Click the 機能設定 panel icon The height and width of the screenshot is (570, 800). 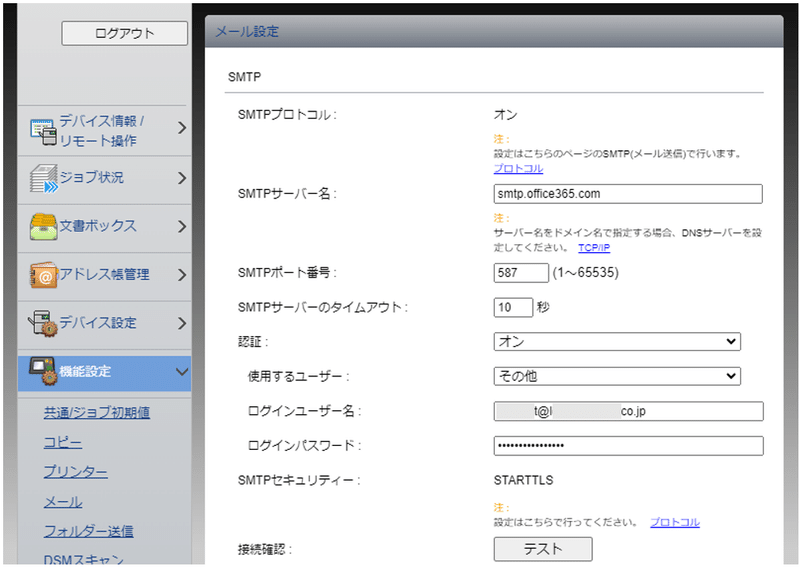(43, 371)
